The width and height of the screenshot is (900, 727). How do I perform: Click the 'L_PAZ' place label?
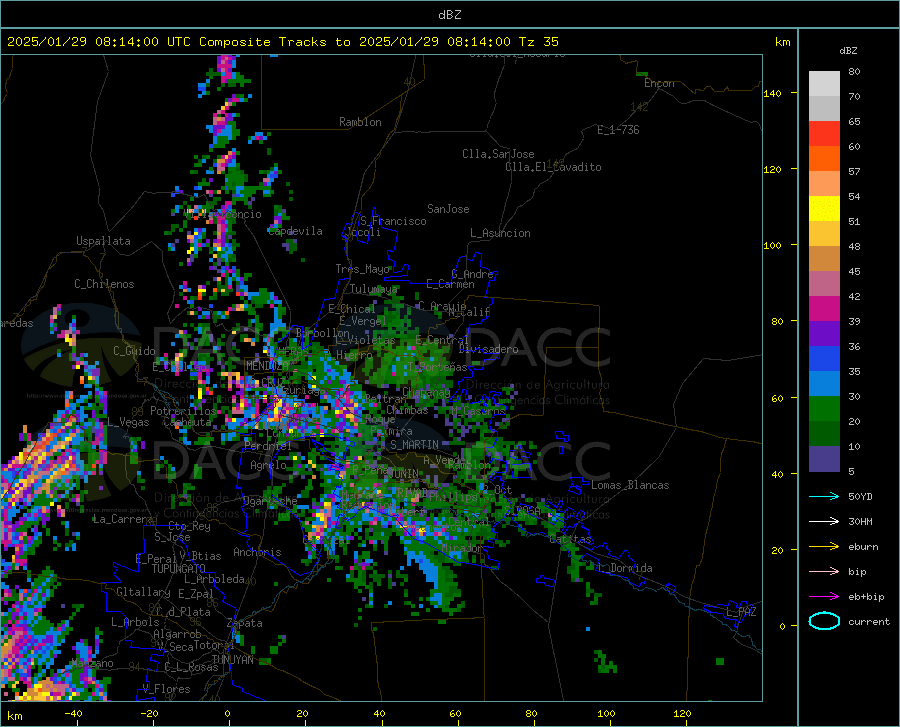[x=742, y=612]
